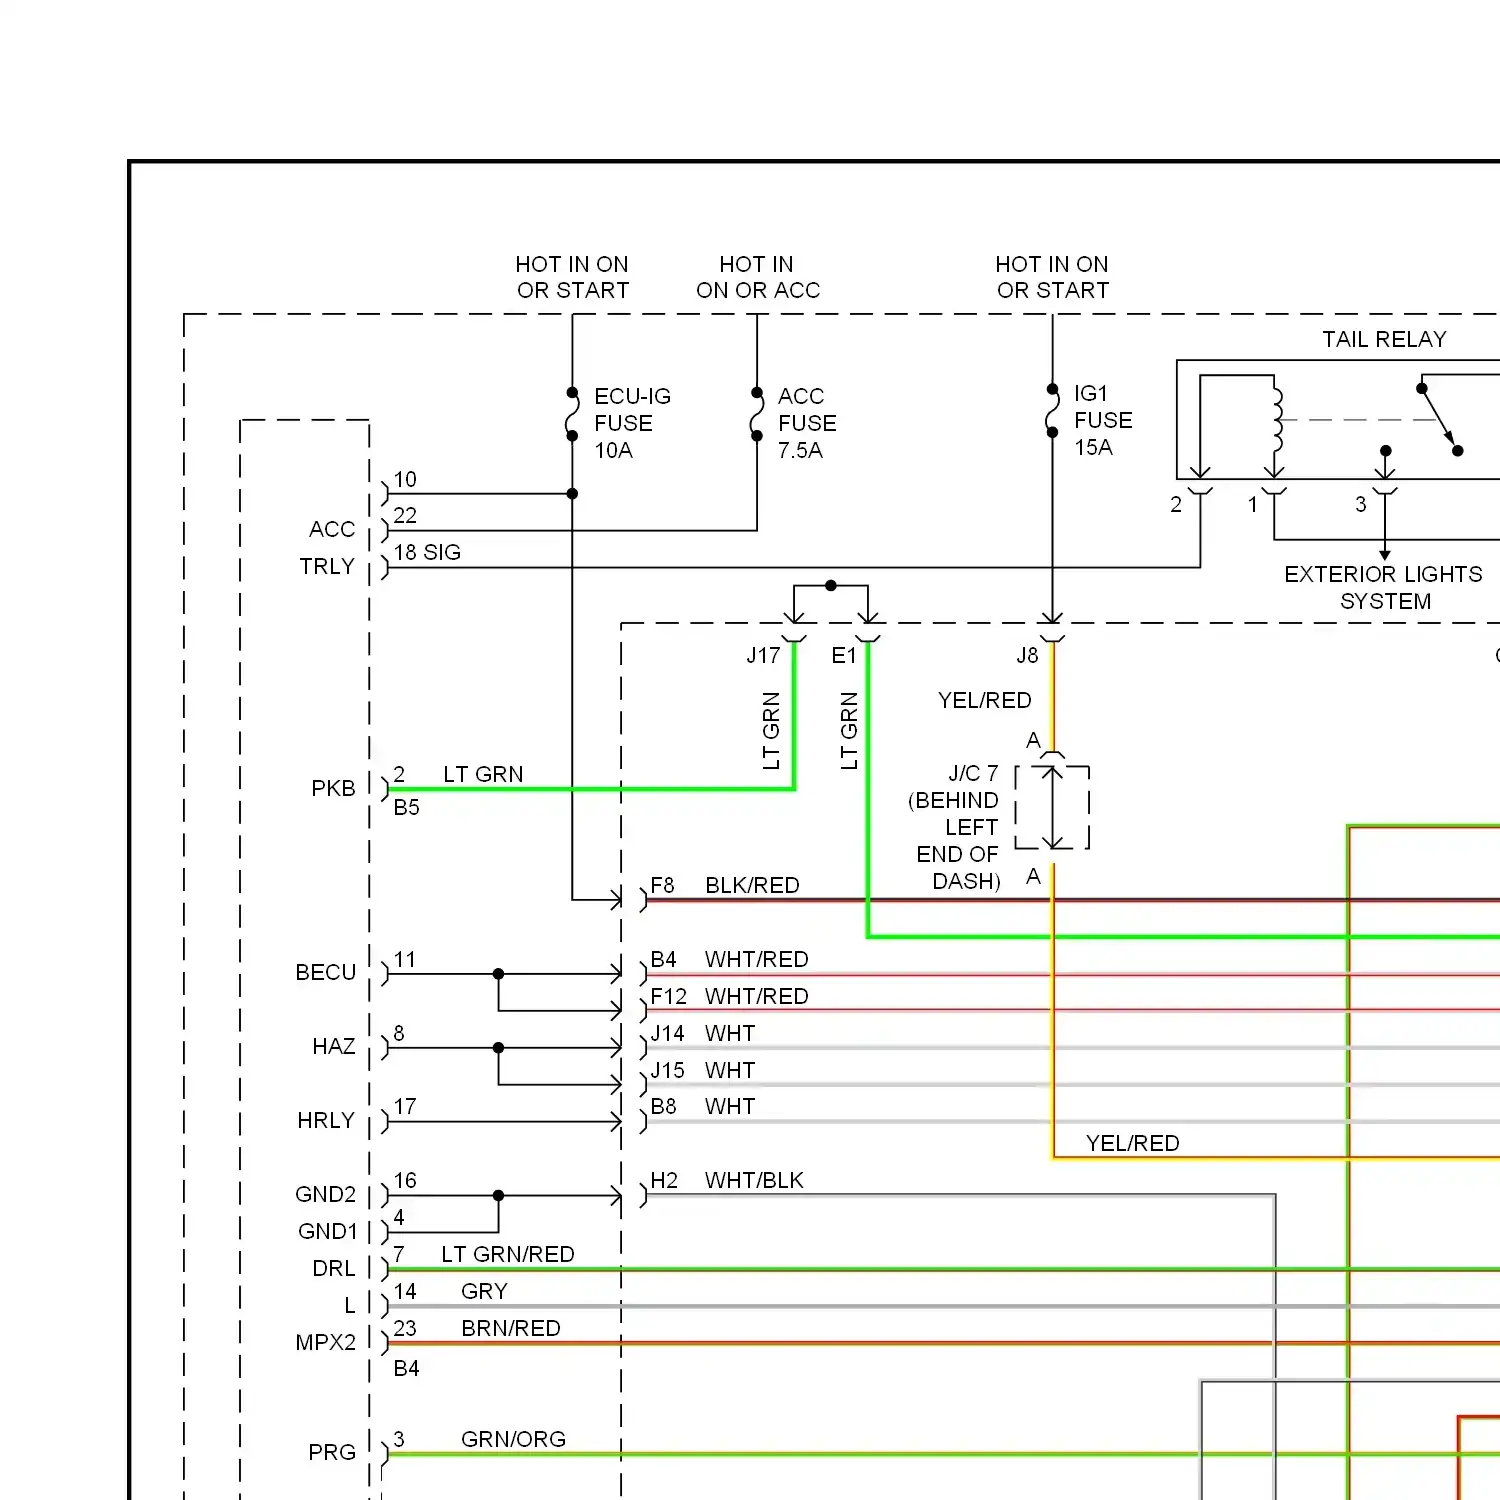Click HOT IN ON OR START above ECU-IG fuse
The height and width of the screenshot is (1500, 1500).
click(572, 277)
